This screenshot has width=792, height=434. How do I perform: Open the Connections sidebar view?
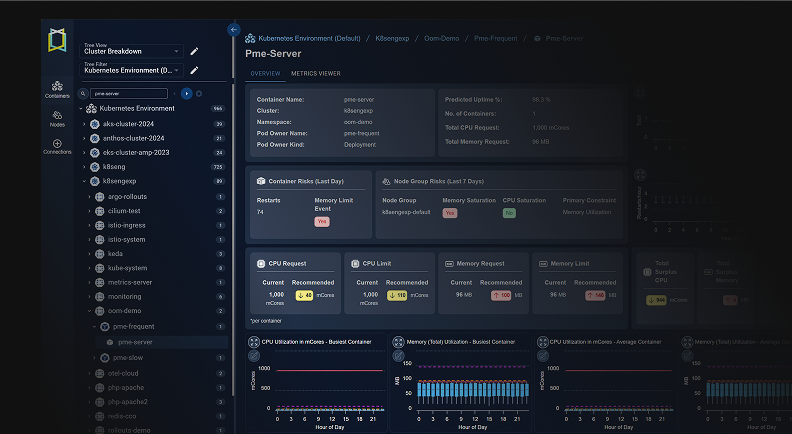pyautogui.click(x=57, y=146)
